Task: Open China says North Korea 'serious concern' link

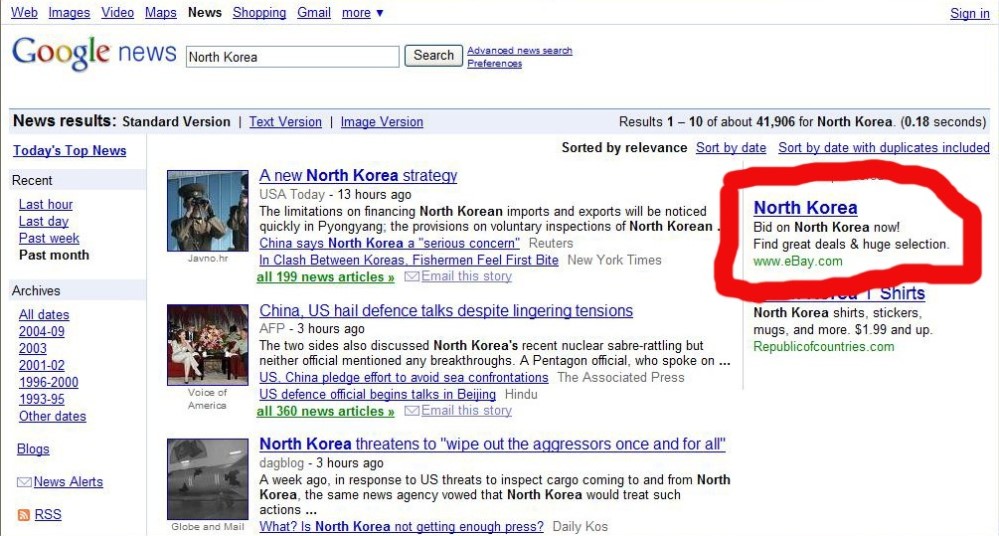Action: tap(389, 243)
